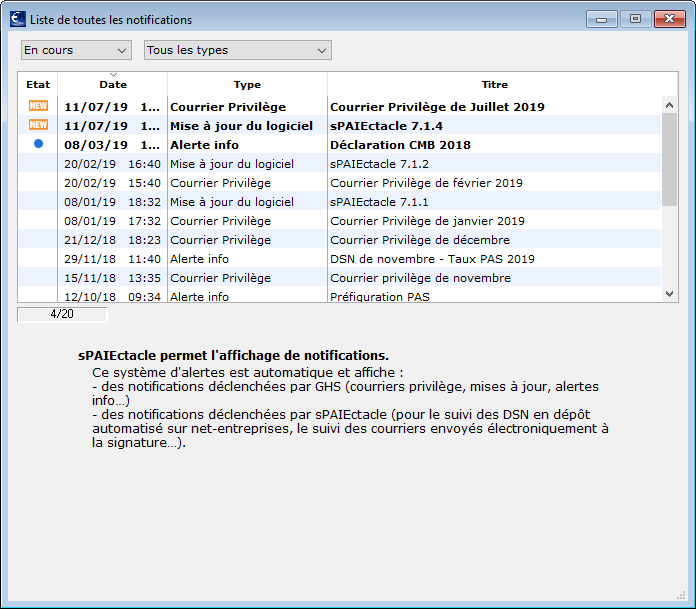Click the 4/20 counter field

pyautogui.click(x=62, y=314)
